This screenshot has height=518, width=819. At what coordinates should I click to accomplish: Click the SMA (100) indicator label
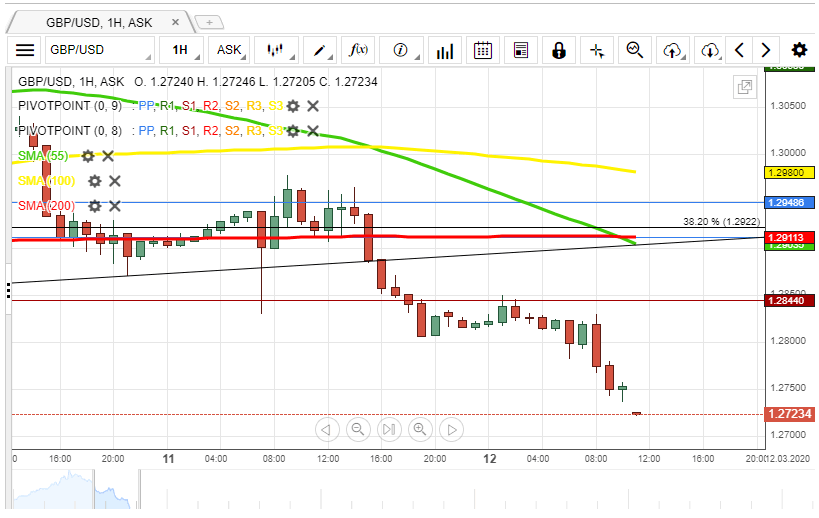(x=46, y=181)
